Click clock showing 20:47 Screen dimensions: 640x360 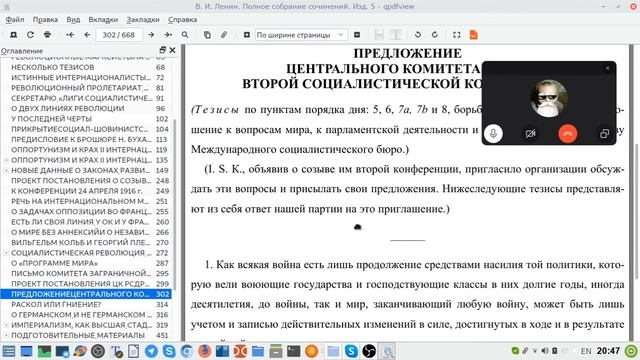[x=608, y=351]
